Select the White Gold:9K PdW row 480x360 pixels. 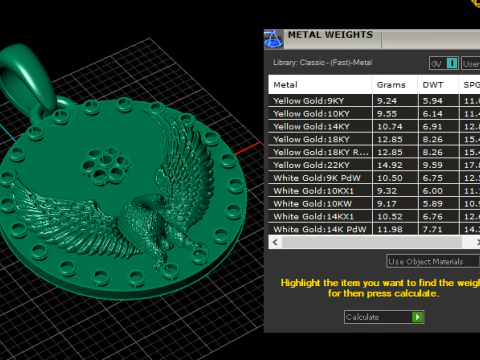pyautogui.click(x=374, y=178)
